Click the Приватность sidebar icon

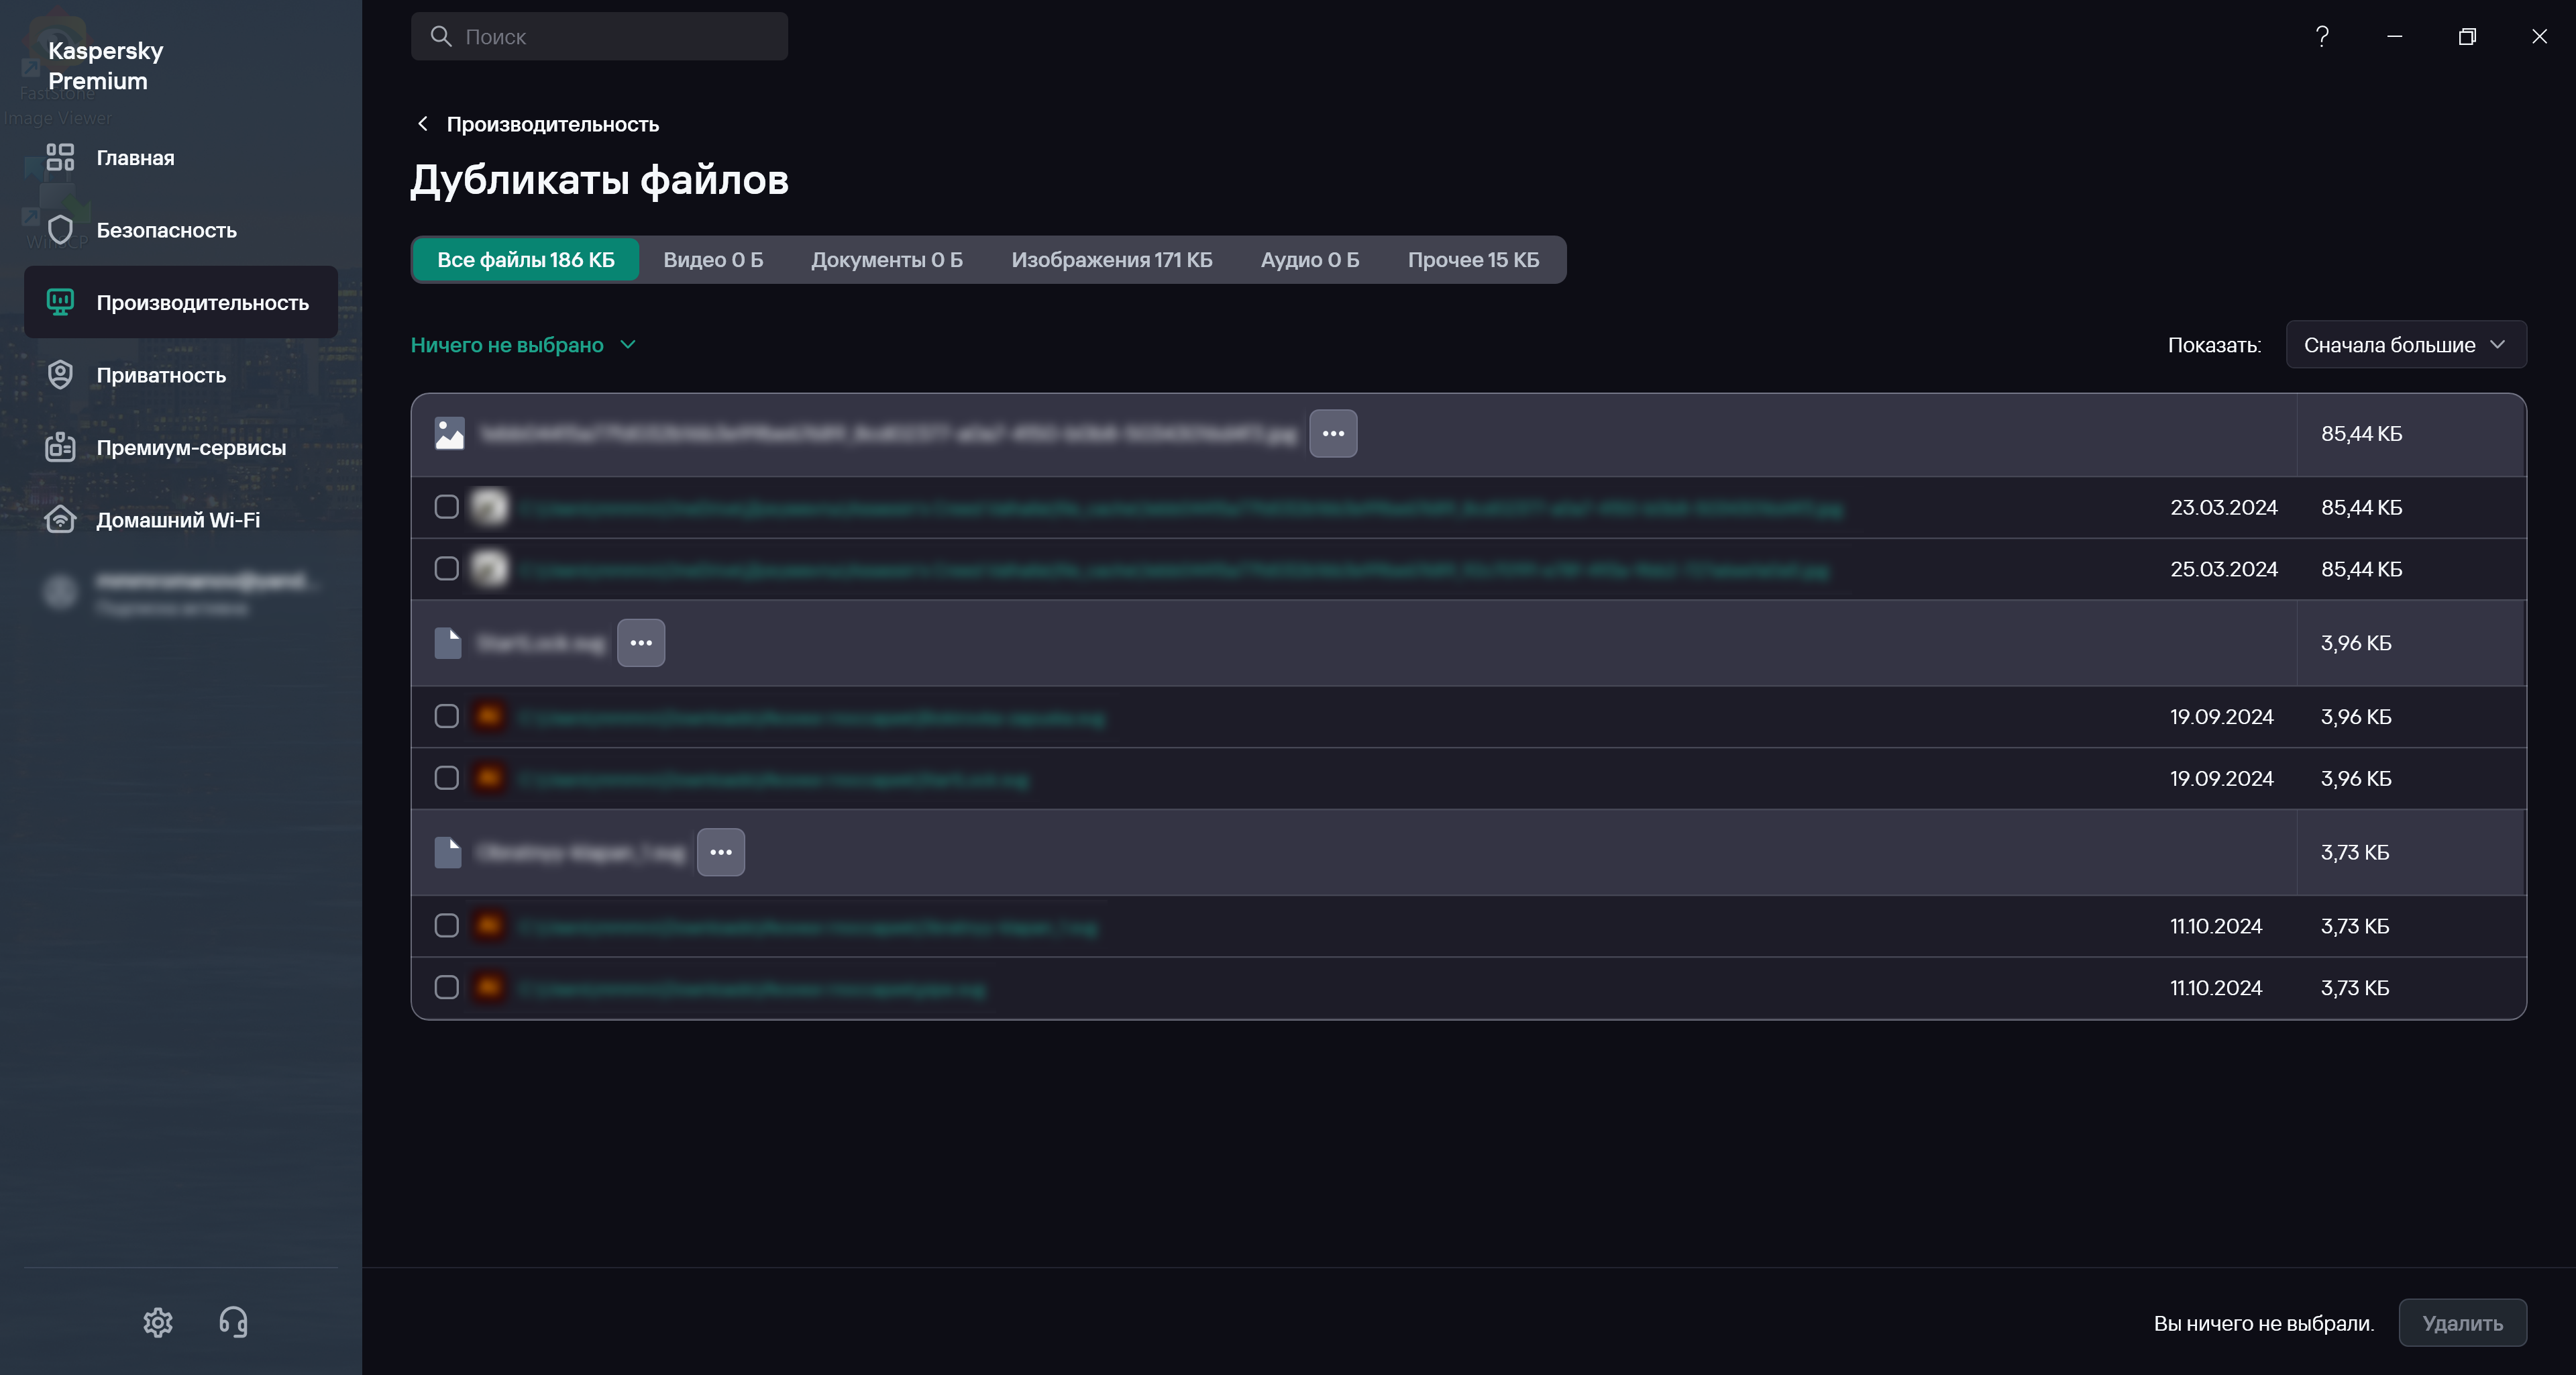(60, 375)
